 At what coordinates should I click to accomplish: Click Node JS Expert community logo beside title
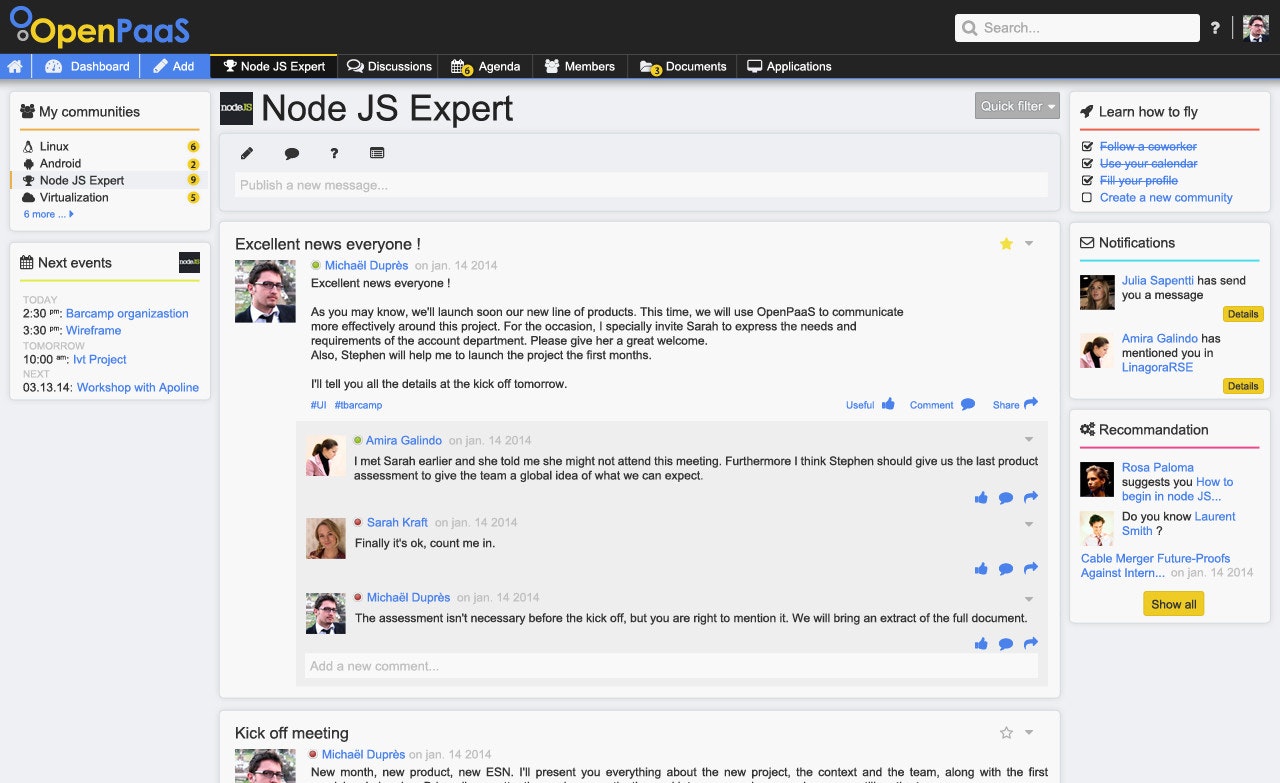pyautogui.click(x=237, y=108)
